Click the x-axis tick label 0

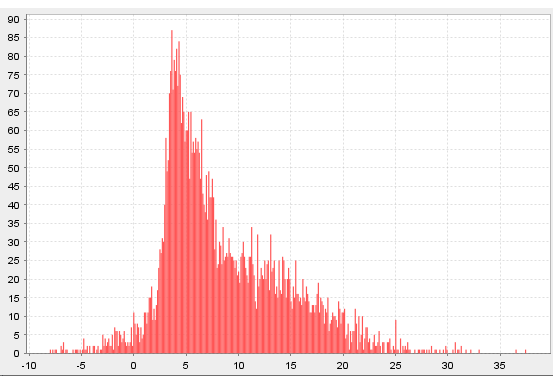click(133, 365)
